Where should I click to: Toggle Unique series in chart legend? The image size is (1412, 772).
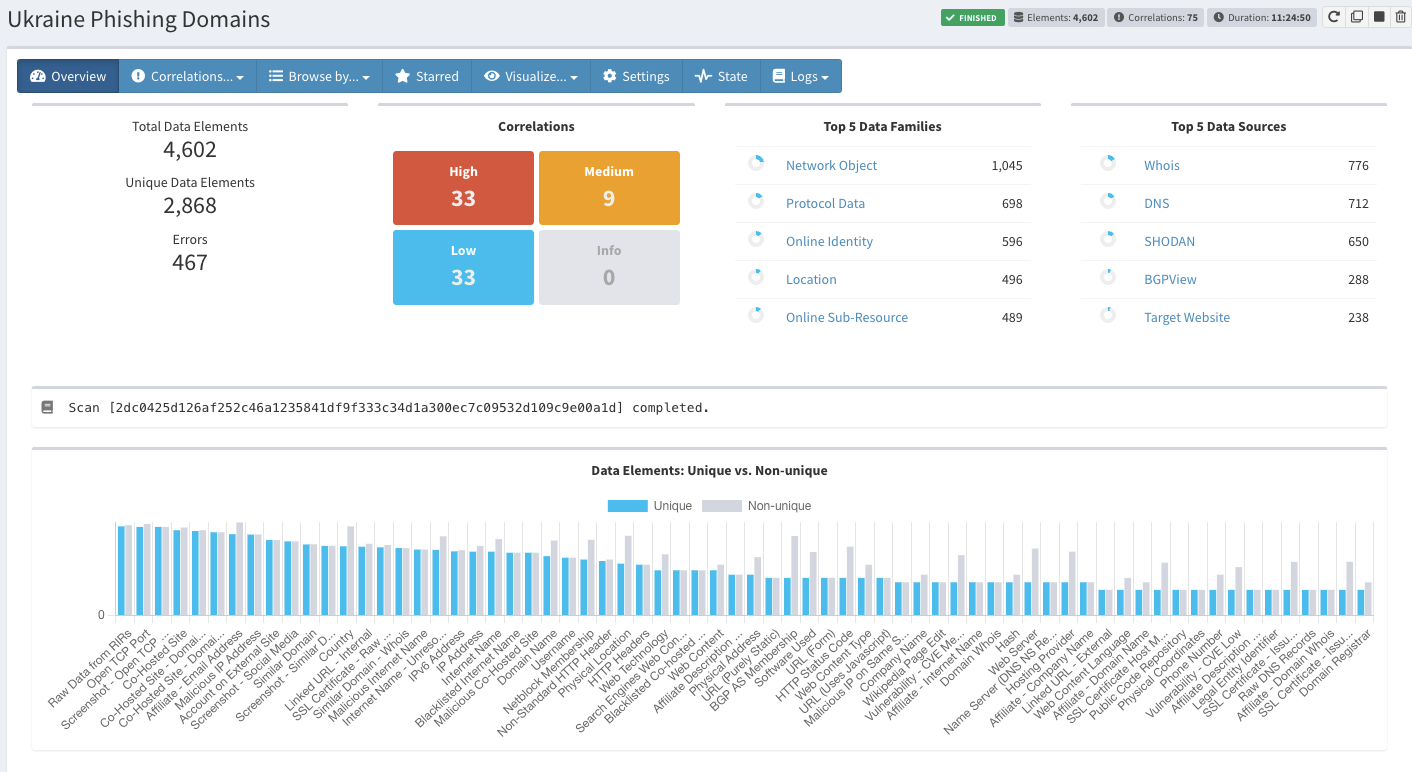[650, 506]
